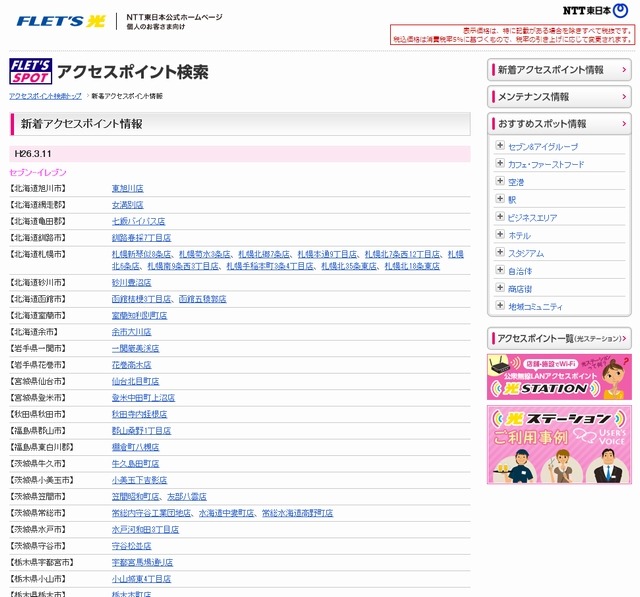Open the 小美玉下吉影店 store link
This screenshot has width=640, height=597.
tap(139, 480)
